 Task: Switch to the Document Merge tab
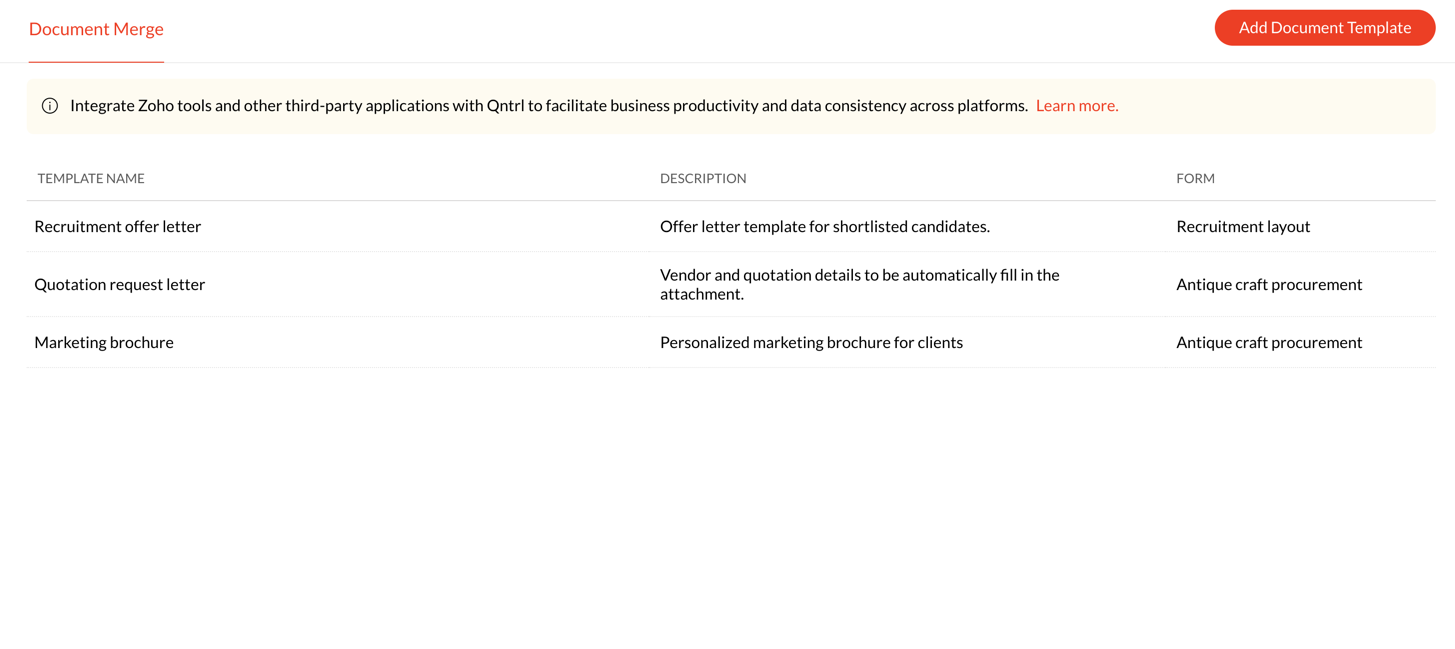pyautogui.click(x=96, y=29)
